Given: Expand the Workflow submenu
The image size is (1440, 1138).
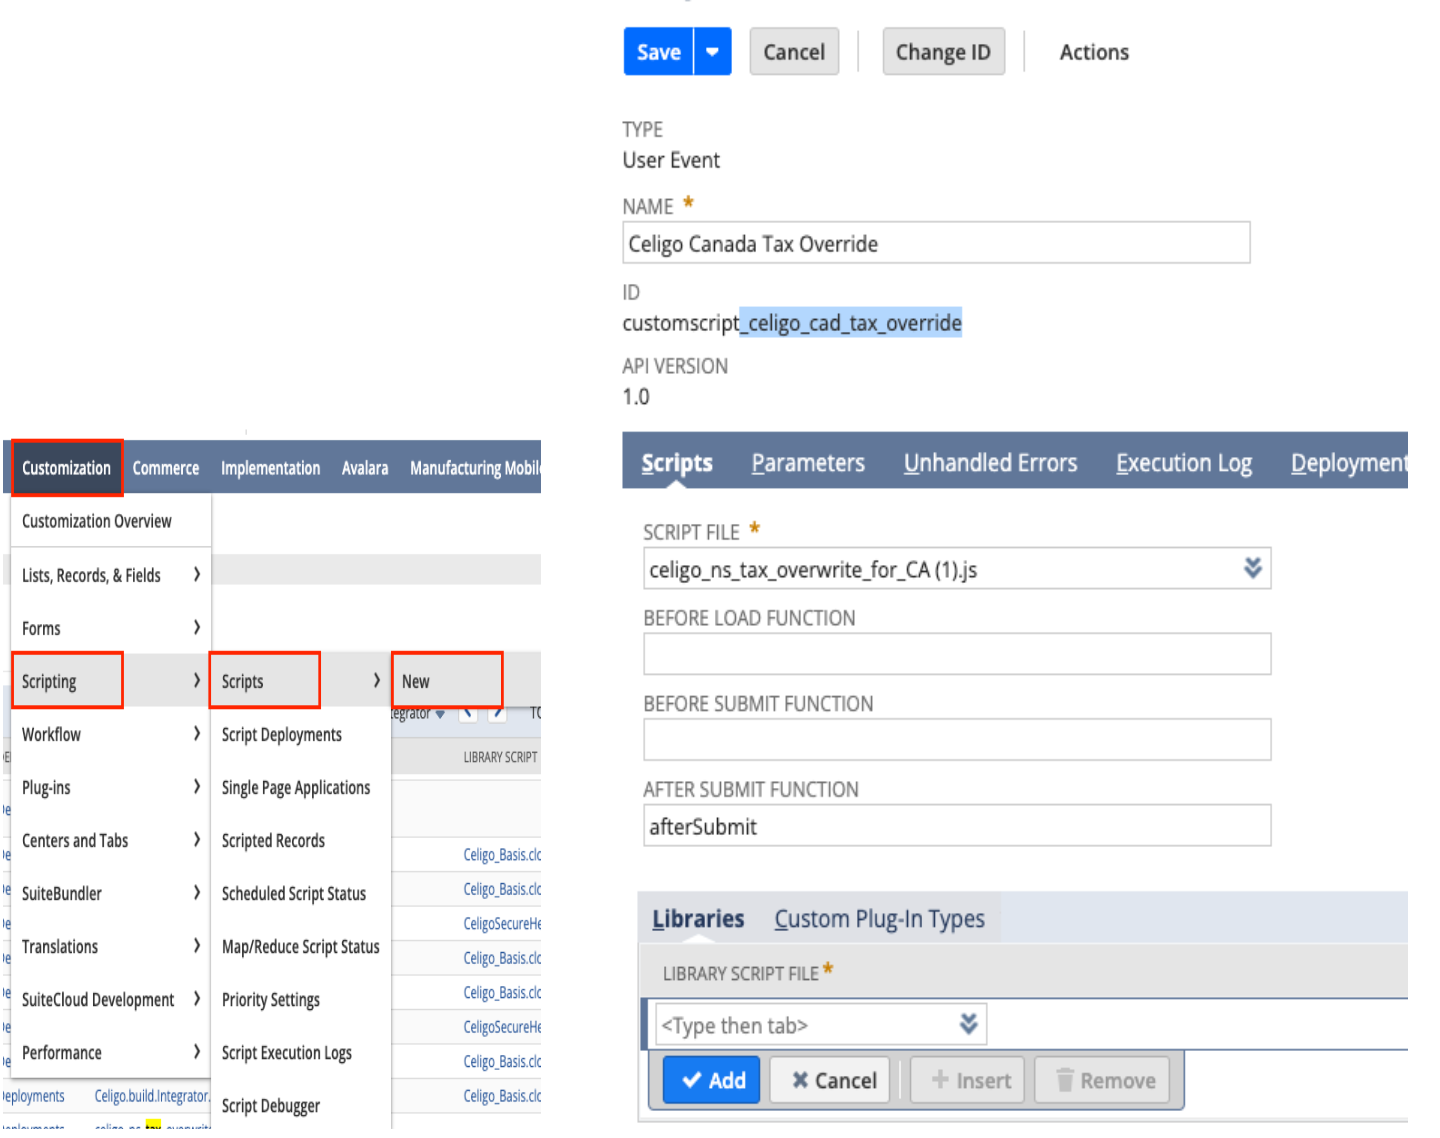Looking at the screenshot, I should [x=111, y=734].
